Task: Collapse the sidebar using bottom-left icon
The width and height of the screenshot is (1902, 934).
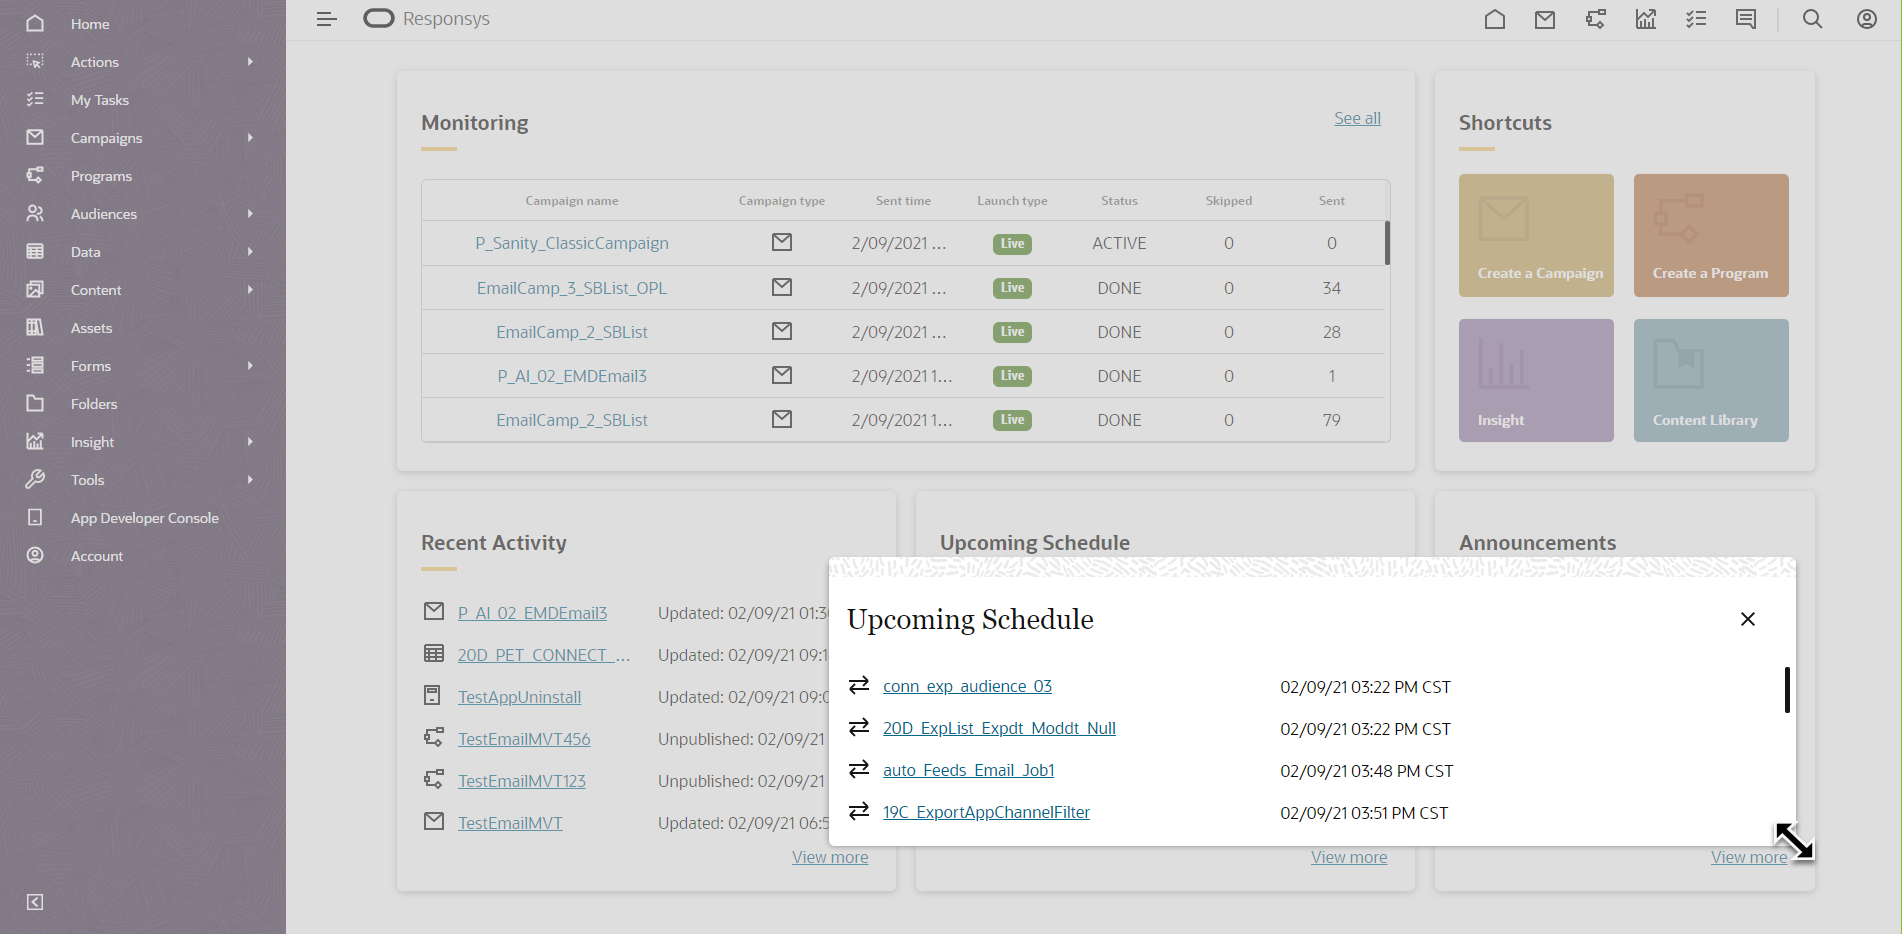Action: click(35, 902)
